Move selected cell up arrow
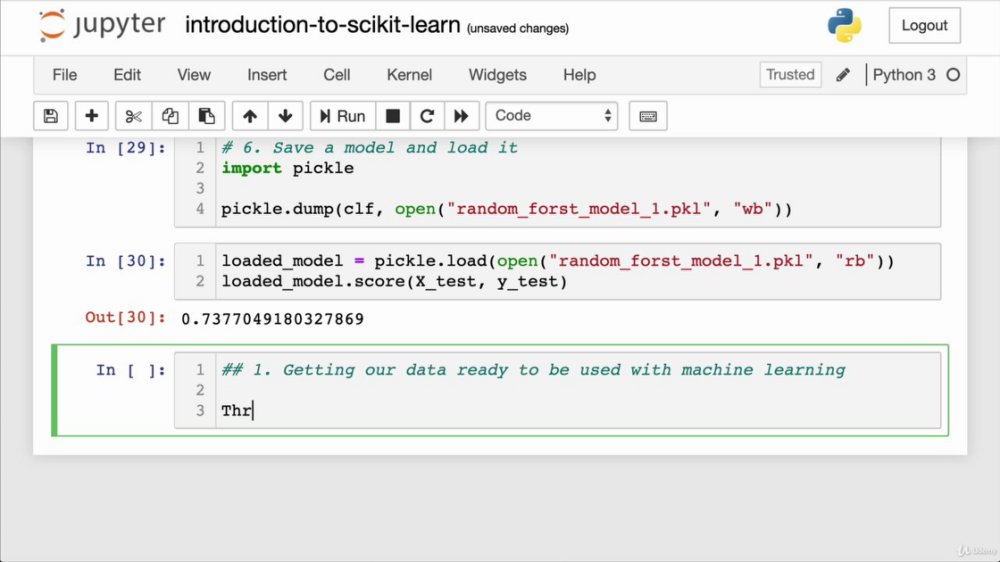The image size is (1000, 562). tap(249, 116)
